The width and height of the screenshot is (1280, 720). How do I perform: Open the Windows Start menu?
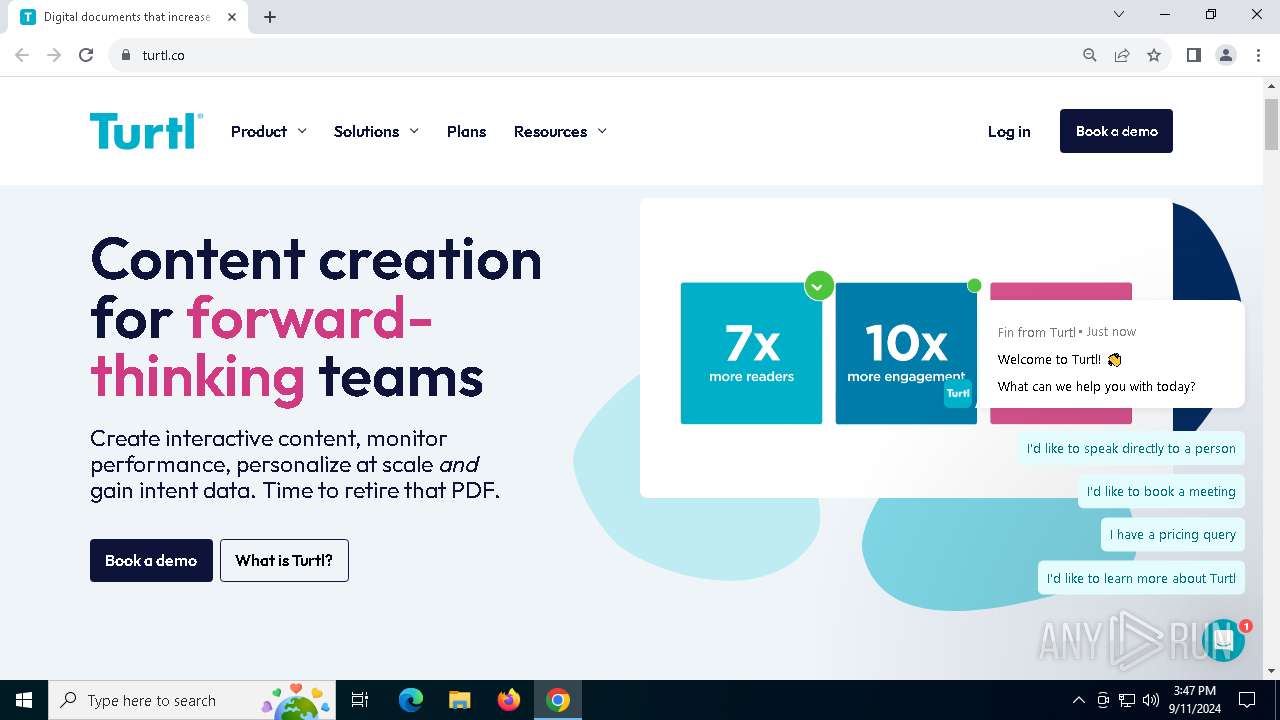24,700
